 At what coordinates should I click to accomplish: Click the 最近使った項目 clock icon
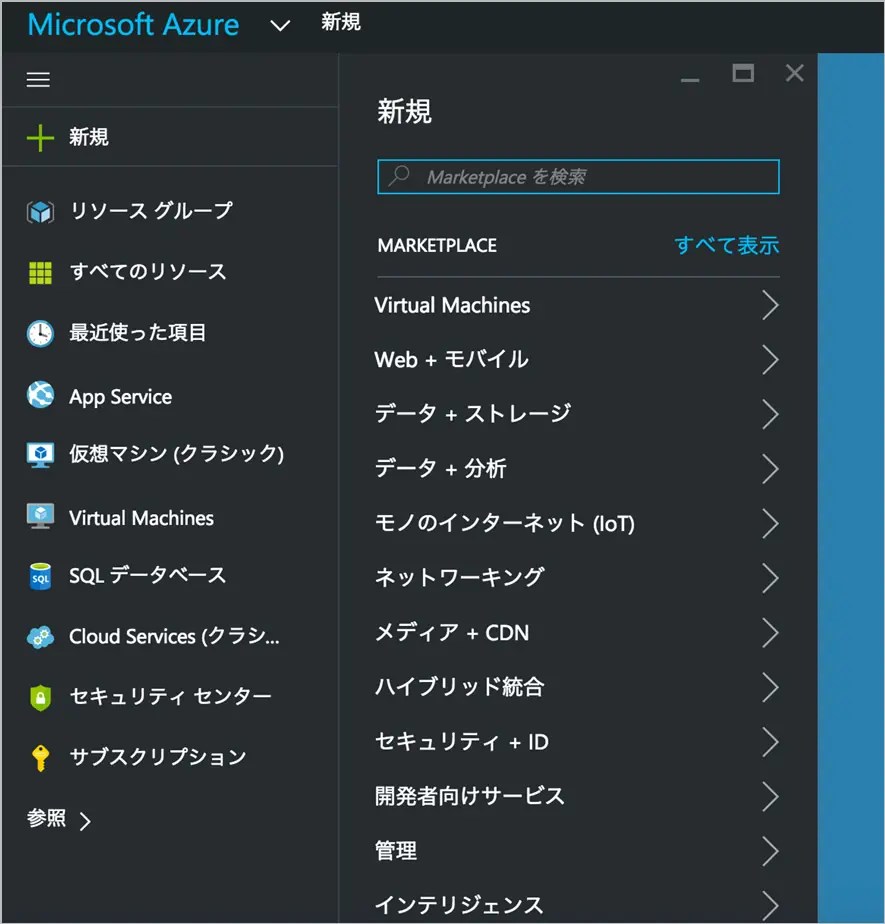point(40,334)
